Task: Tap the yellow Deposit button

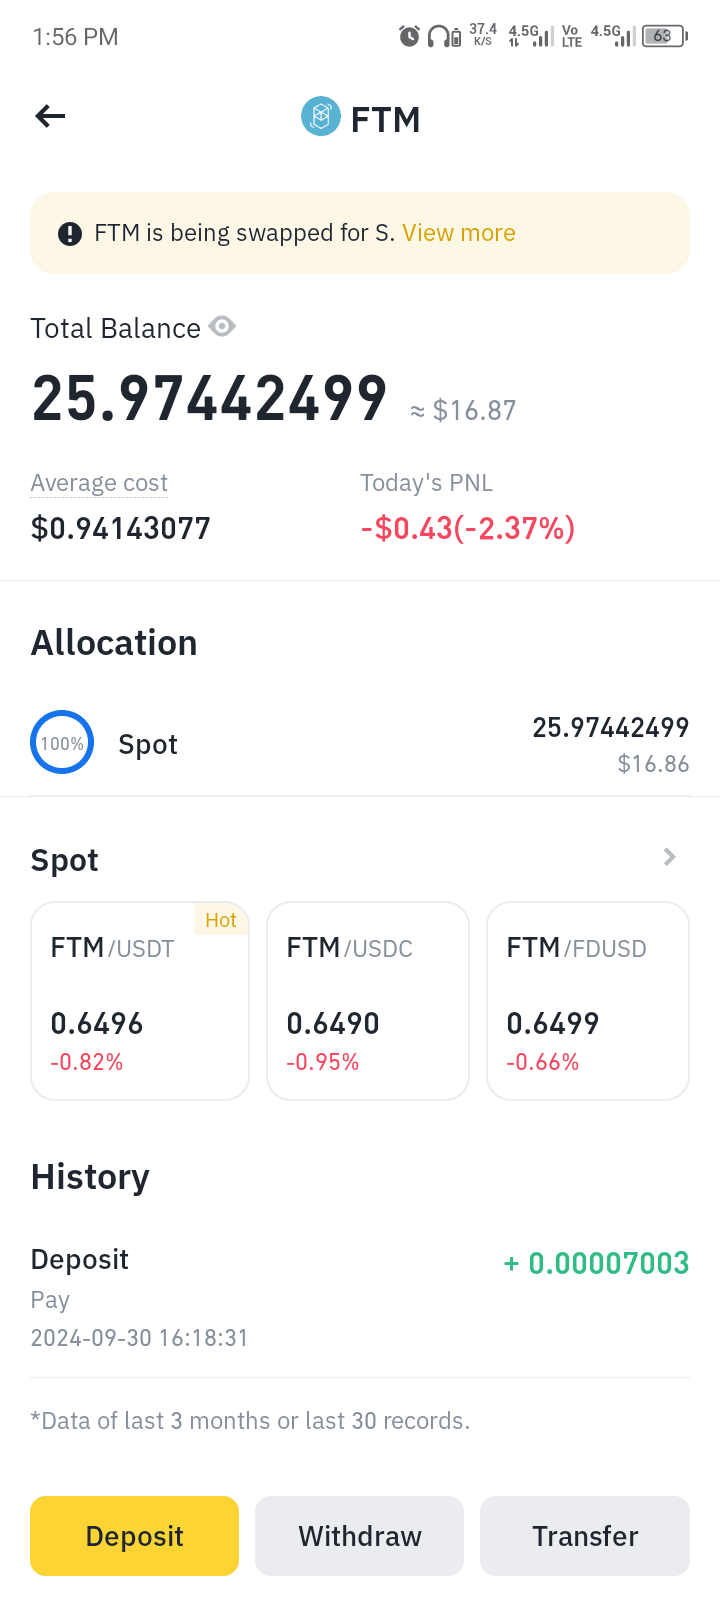Action: pyautogui.click(x=134, y=1536)
